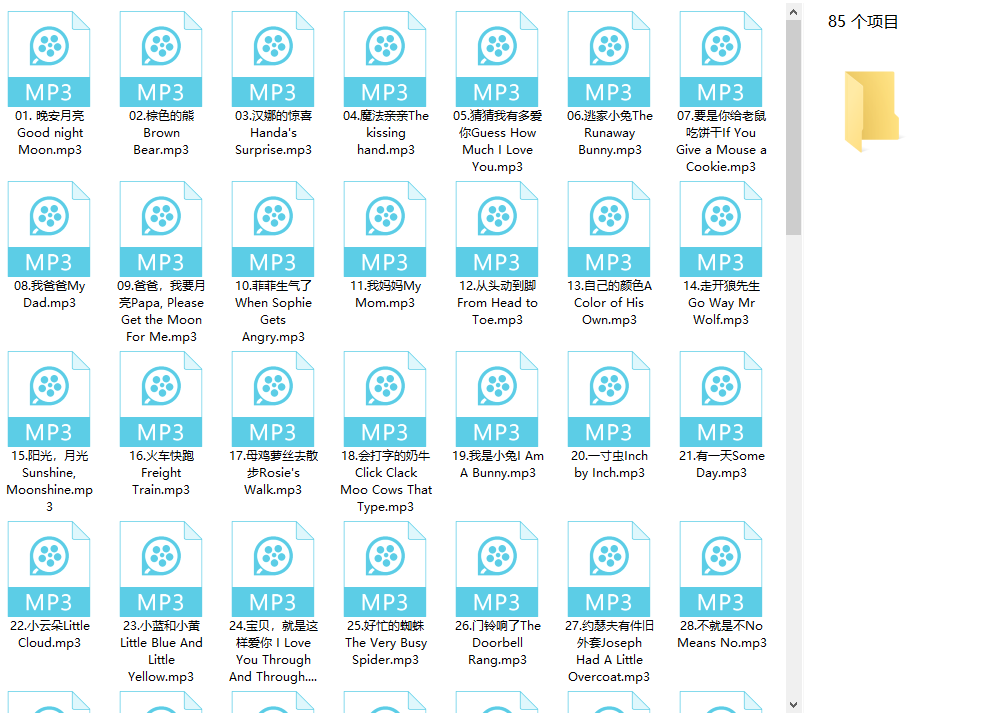998x722 pixels.
Task: Select the 28.不就是不 No Means No icon
Action: (x=721, y=569)
